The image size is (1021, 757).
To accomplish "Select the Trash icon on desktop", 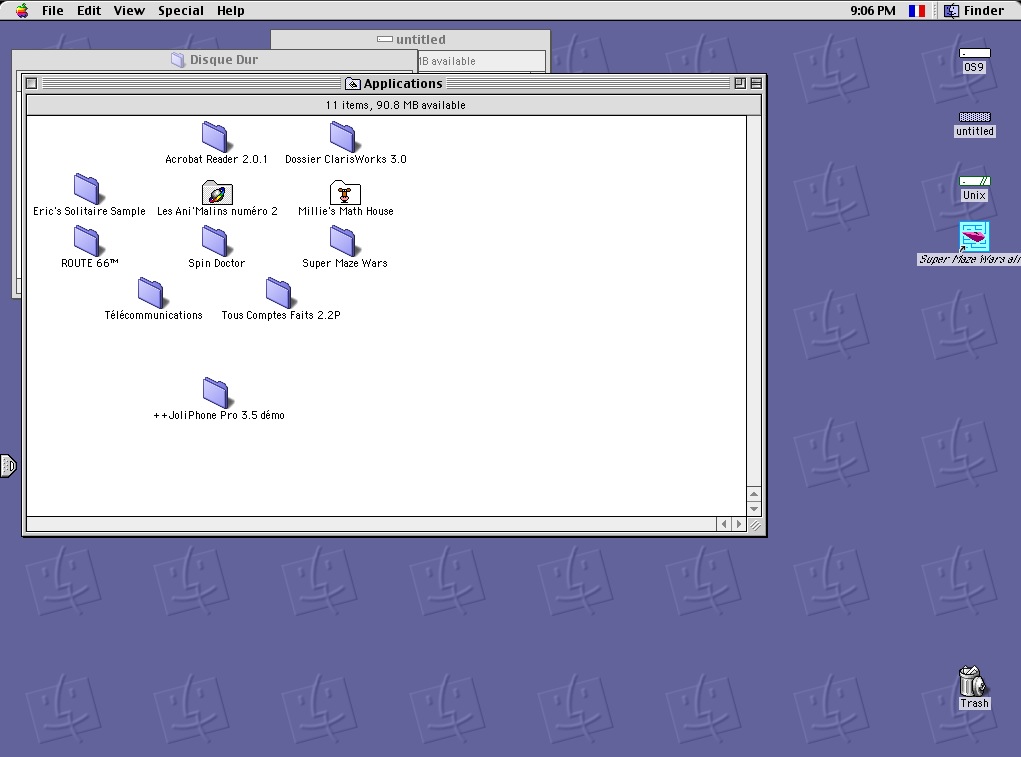I will 972,681.
